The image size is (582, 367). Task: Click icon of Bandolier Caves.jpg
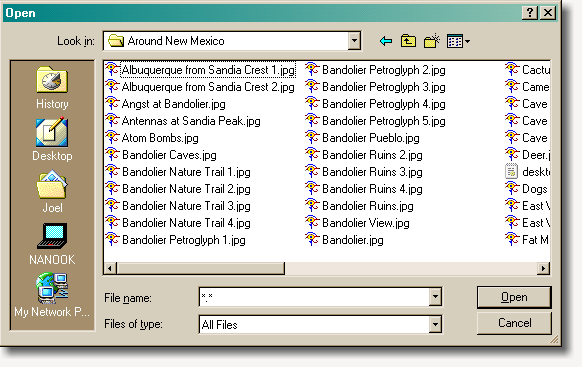(112, 154)
